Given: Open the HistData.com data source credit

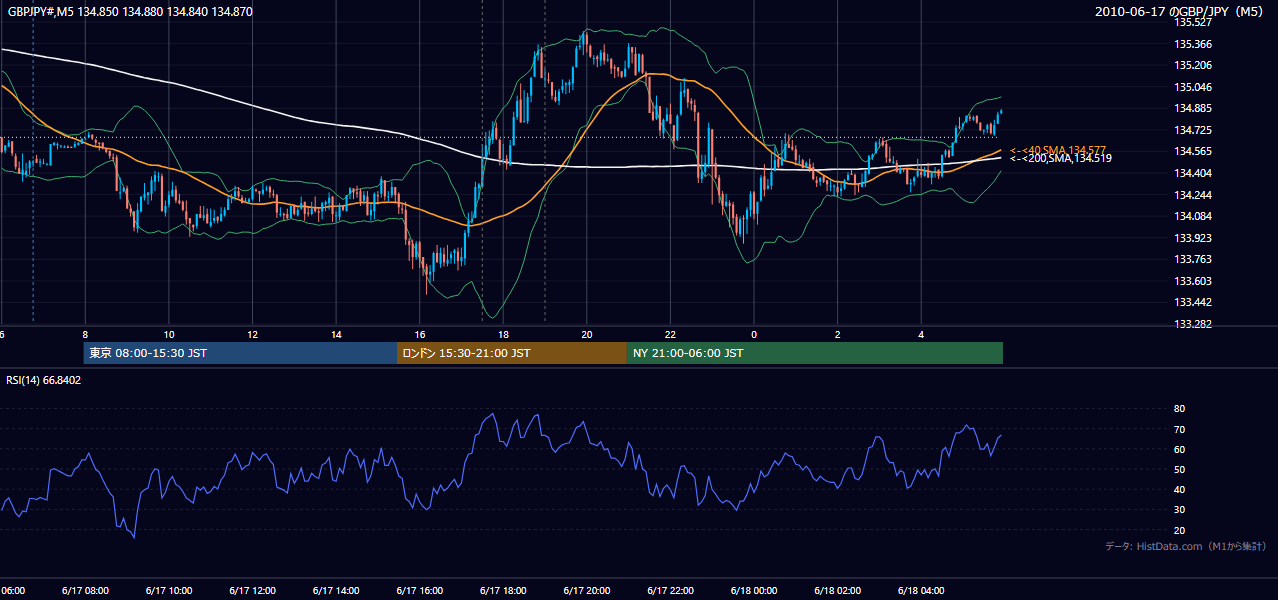Looking at the screenshot, I should coord(1186,546).
